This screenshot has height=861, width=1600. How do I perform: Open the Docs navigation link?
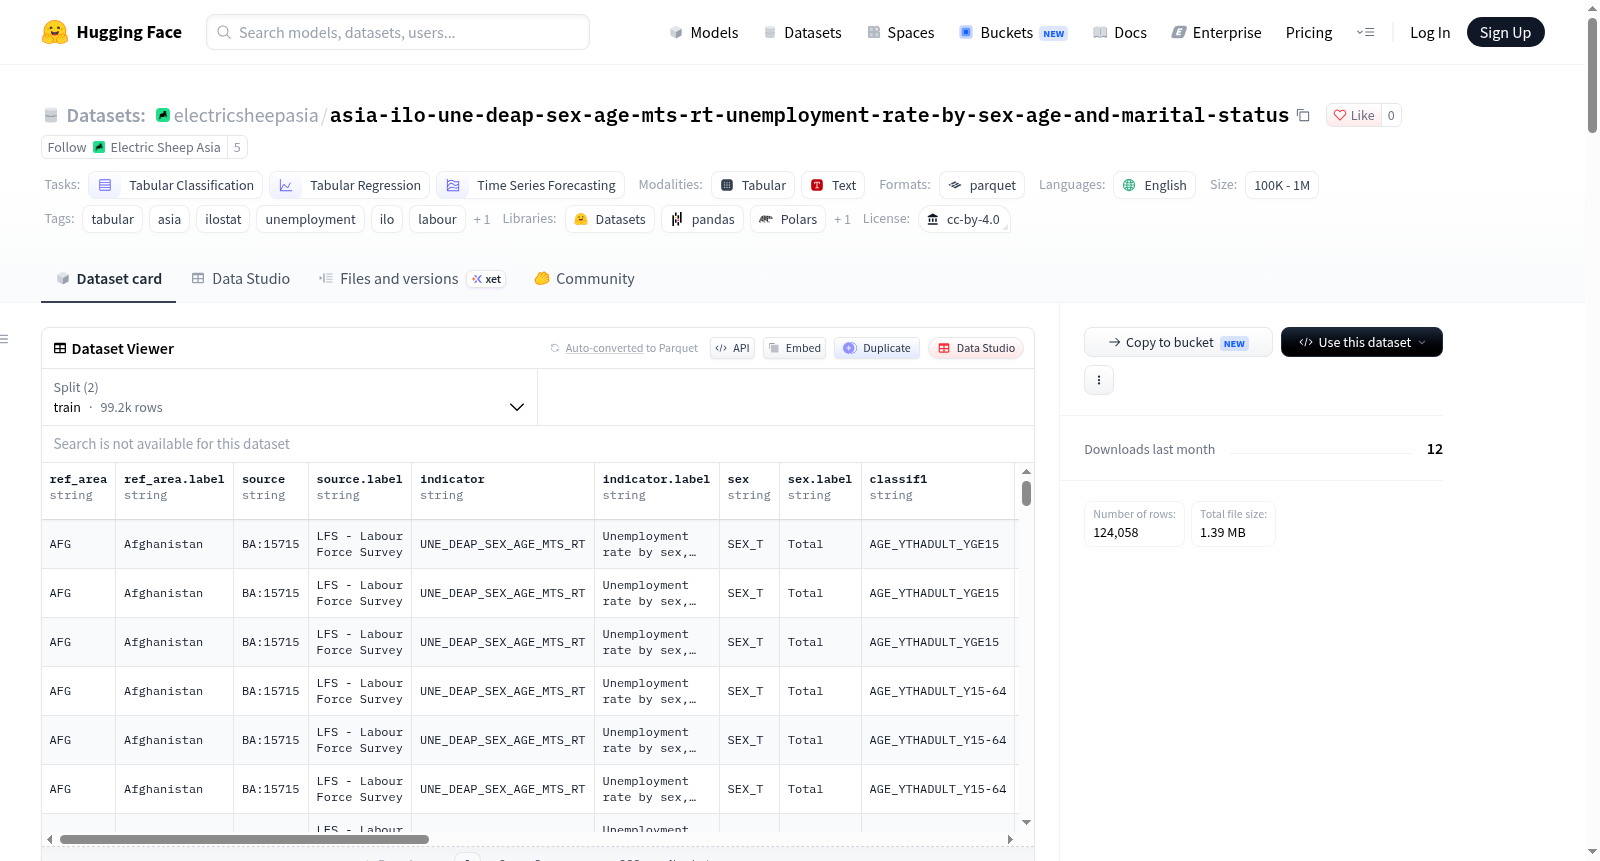(x=1120, y=32)
